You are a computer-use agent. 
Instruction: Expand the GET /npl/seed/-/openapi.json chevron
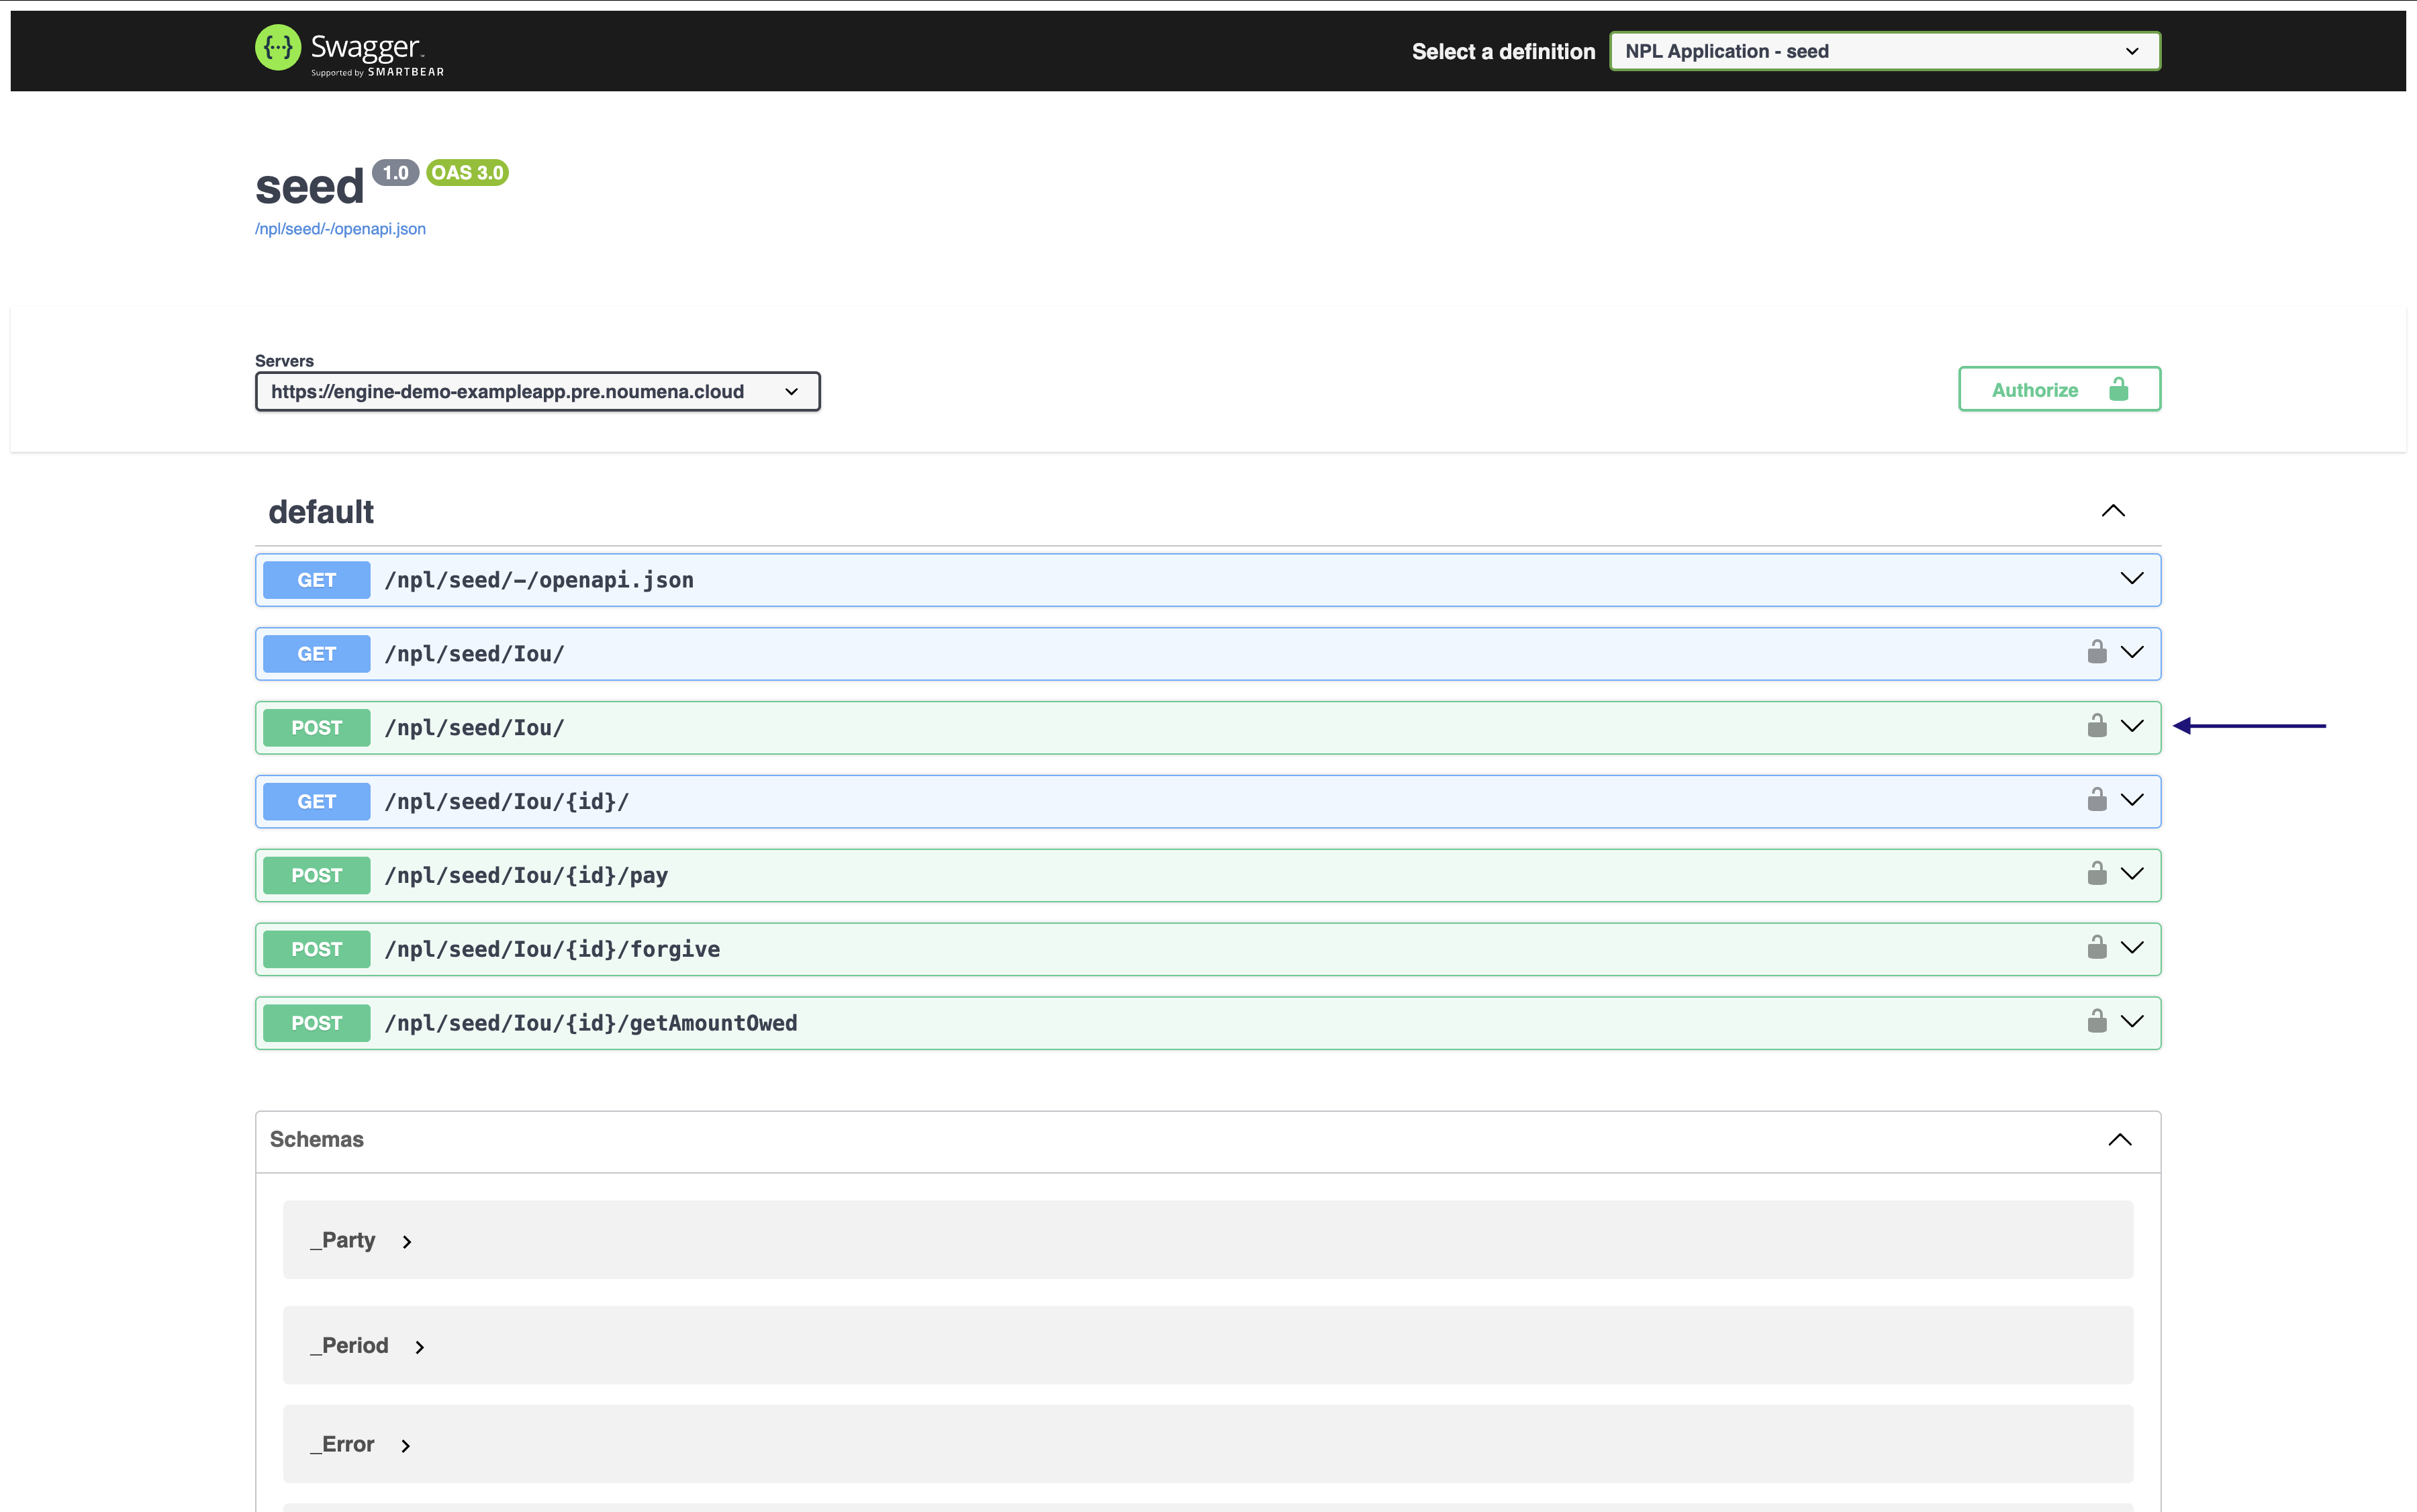pyautogui.click(x=2131, y=579)
